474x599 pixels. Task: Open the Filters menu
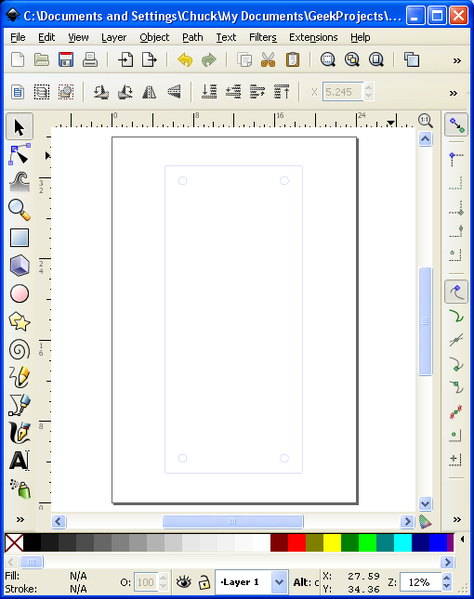263,37
